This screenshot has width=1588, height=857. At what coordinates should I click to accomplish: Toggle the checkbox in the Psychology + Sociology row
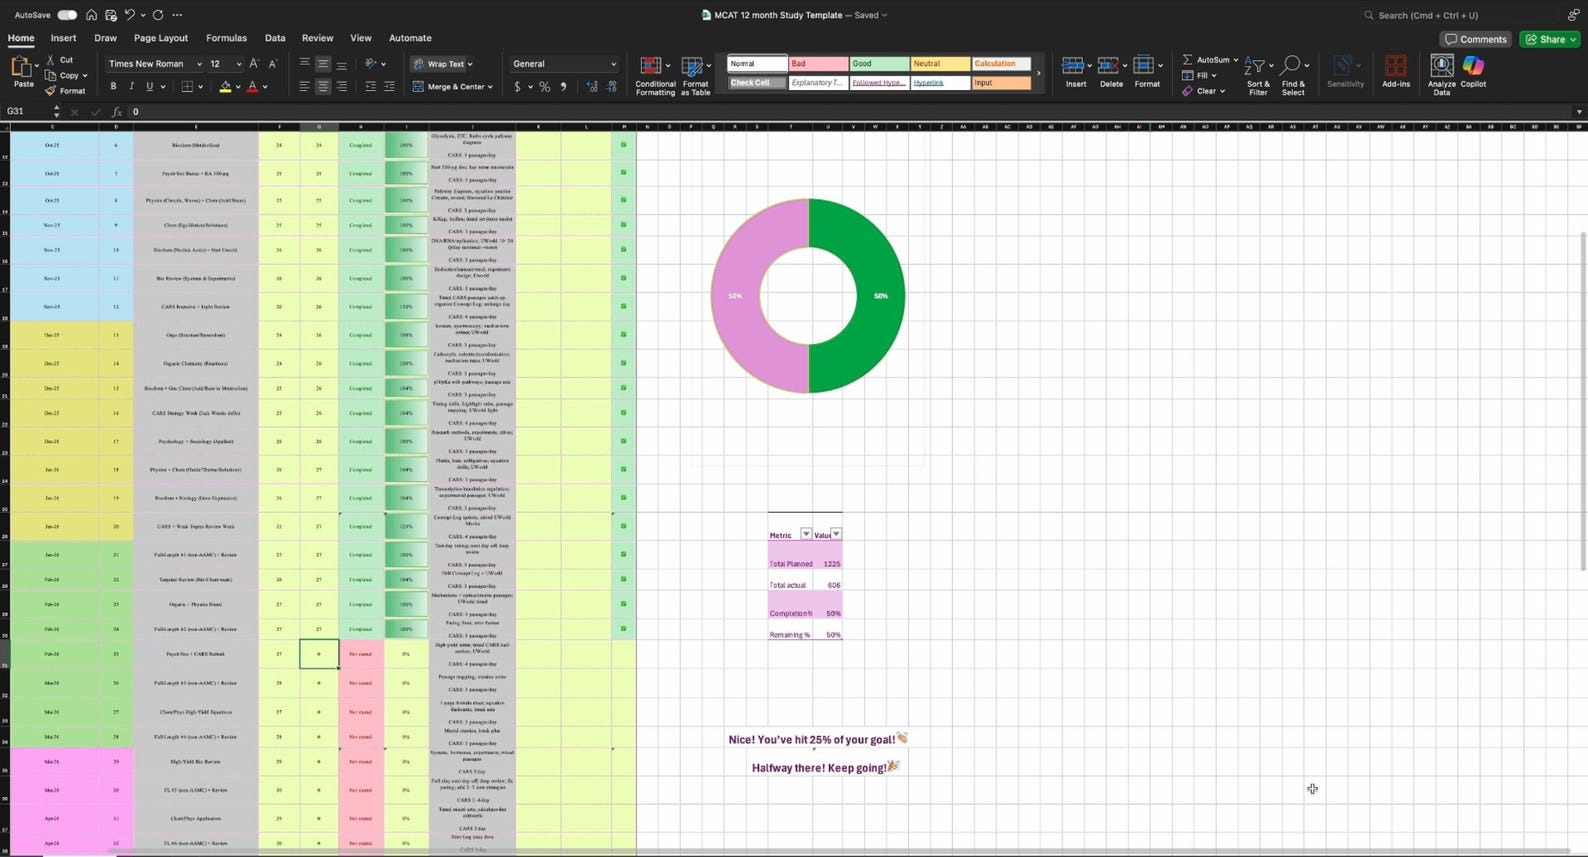(623, 441)
